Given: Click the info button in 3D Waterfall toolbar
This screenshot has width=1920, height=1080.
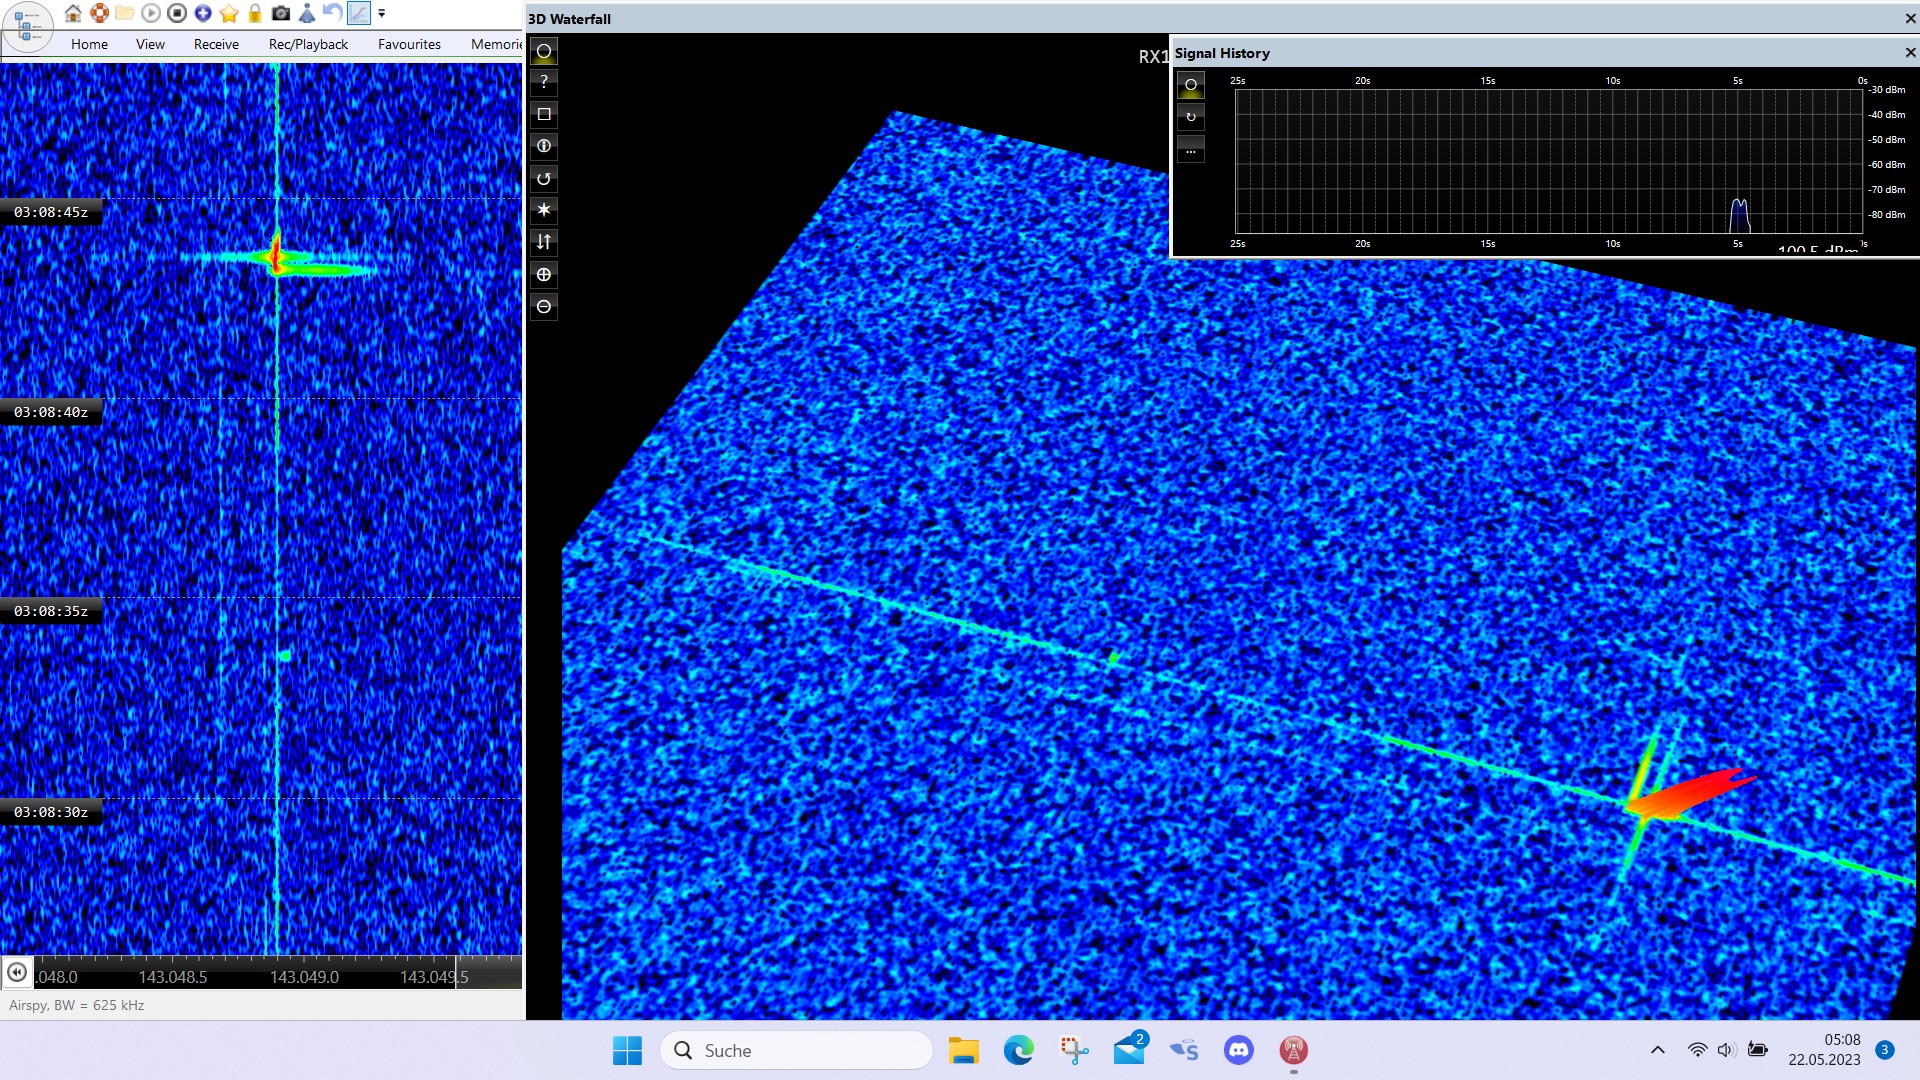Looking at the screenshot, I should pos(544,146).
